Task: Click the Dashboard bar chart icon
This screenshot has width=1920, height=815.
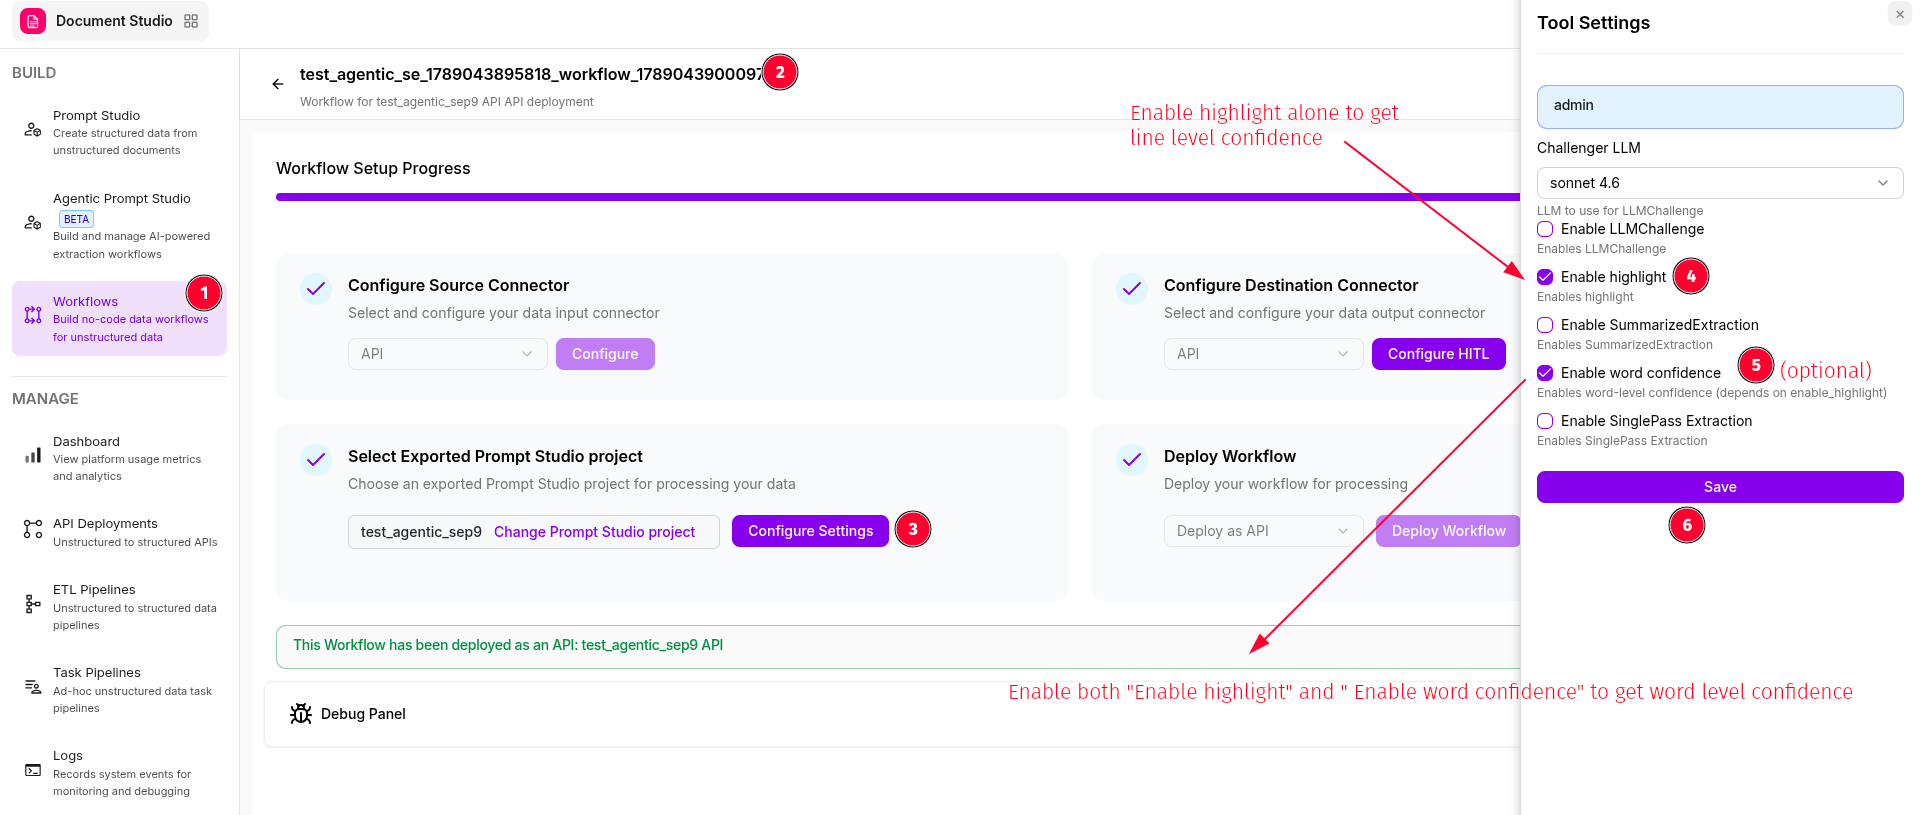Action: 33,455
